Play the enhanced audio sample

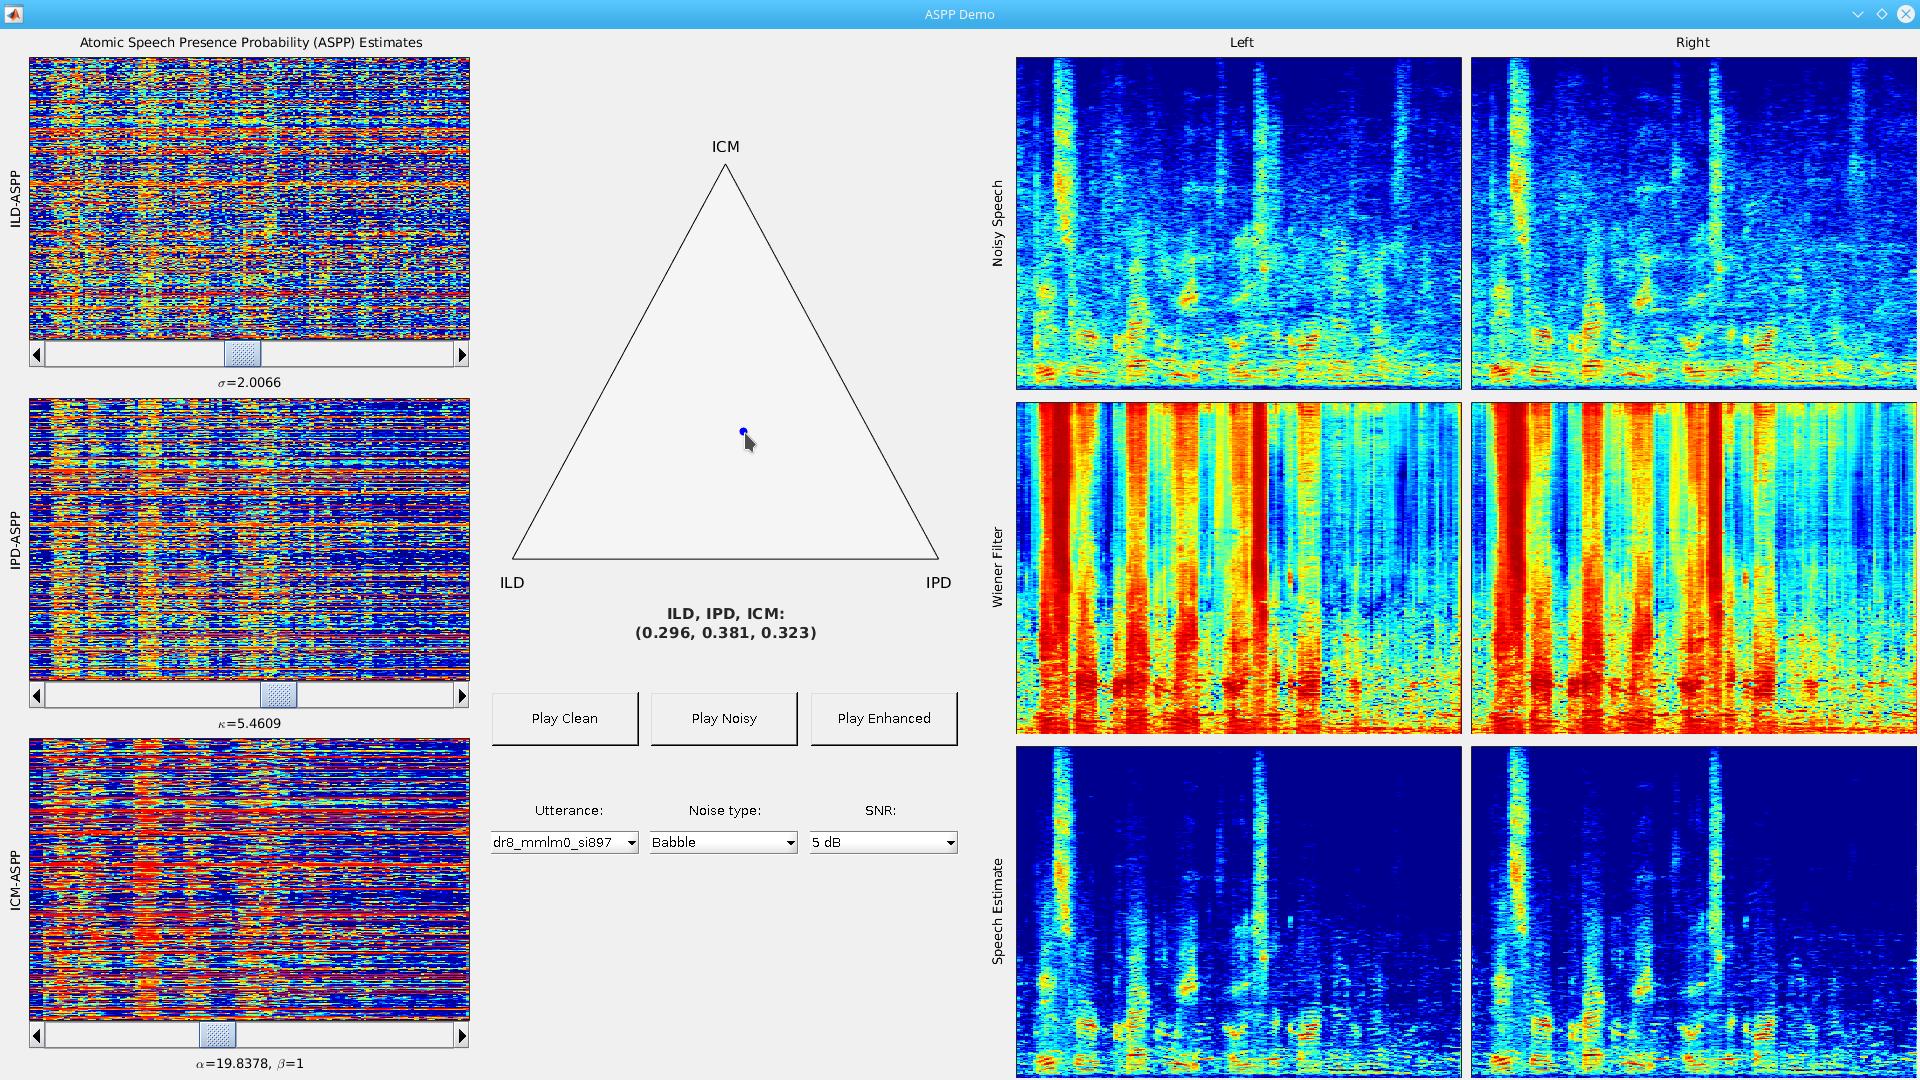click(x=882, y=717)
